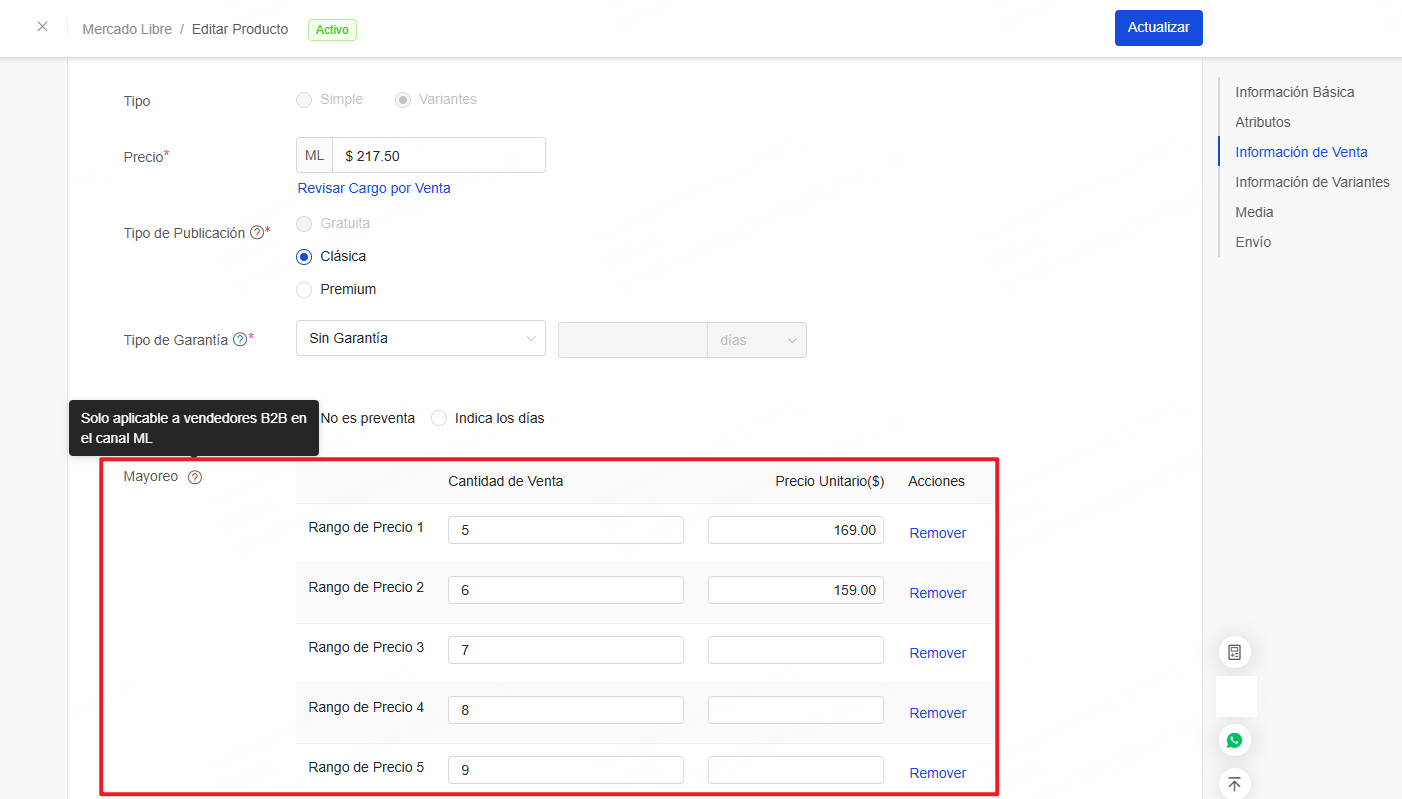Open the Sin Garantía dropdown
Image resolution: width=1402 pixels, height=799 pixels.
(421, 339)
